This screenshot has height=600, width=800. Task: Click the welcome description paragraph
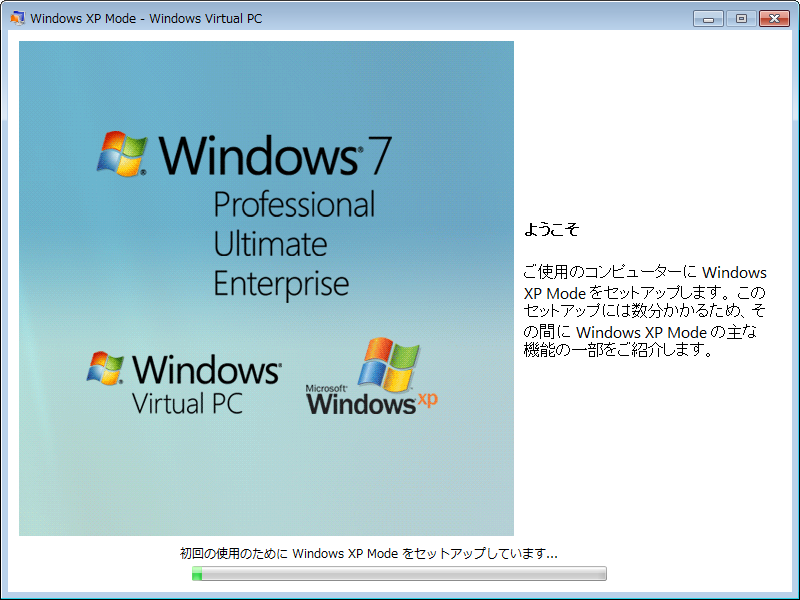645,311
